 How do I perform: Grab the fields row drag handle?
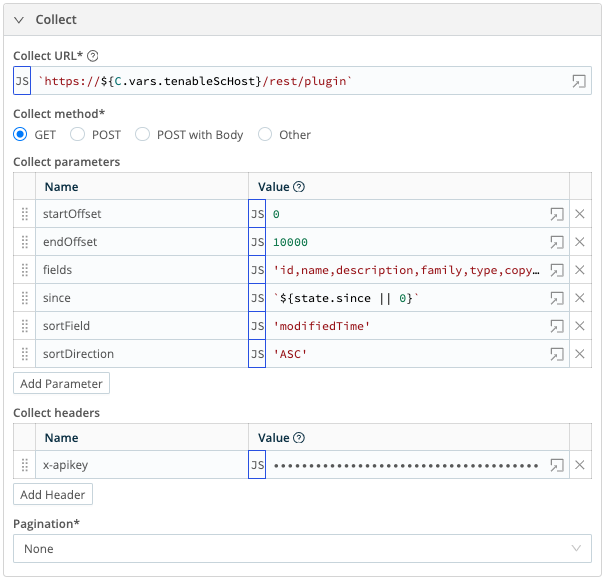[25, 270]
